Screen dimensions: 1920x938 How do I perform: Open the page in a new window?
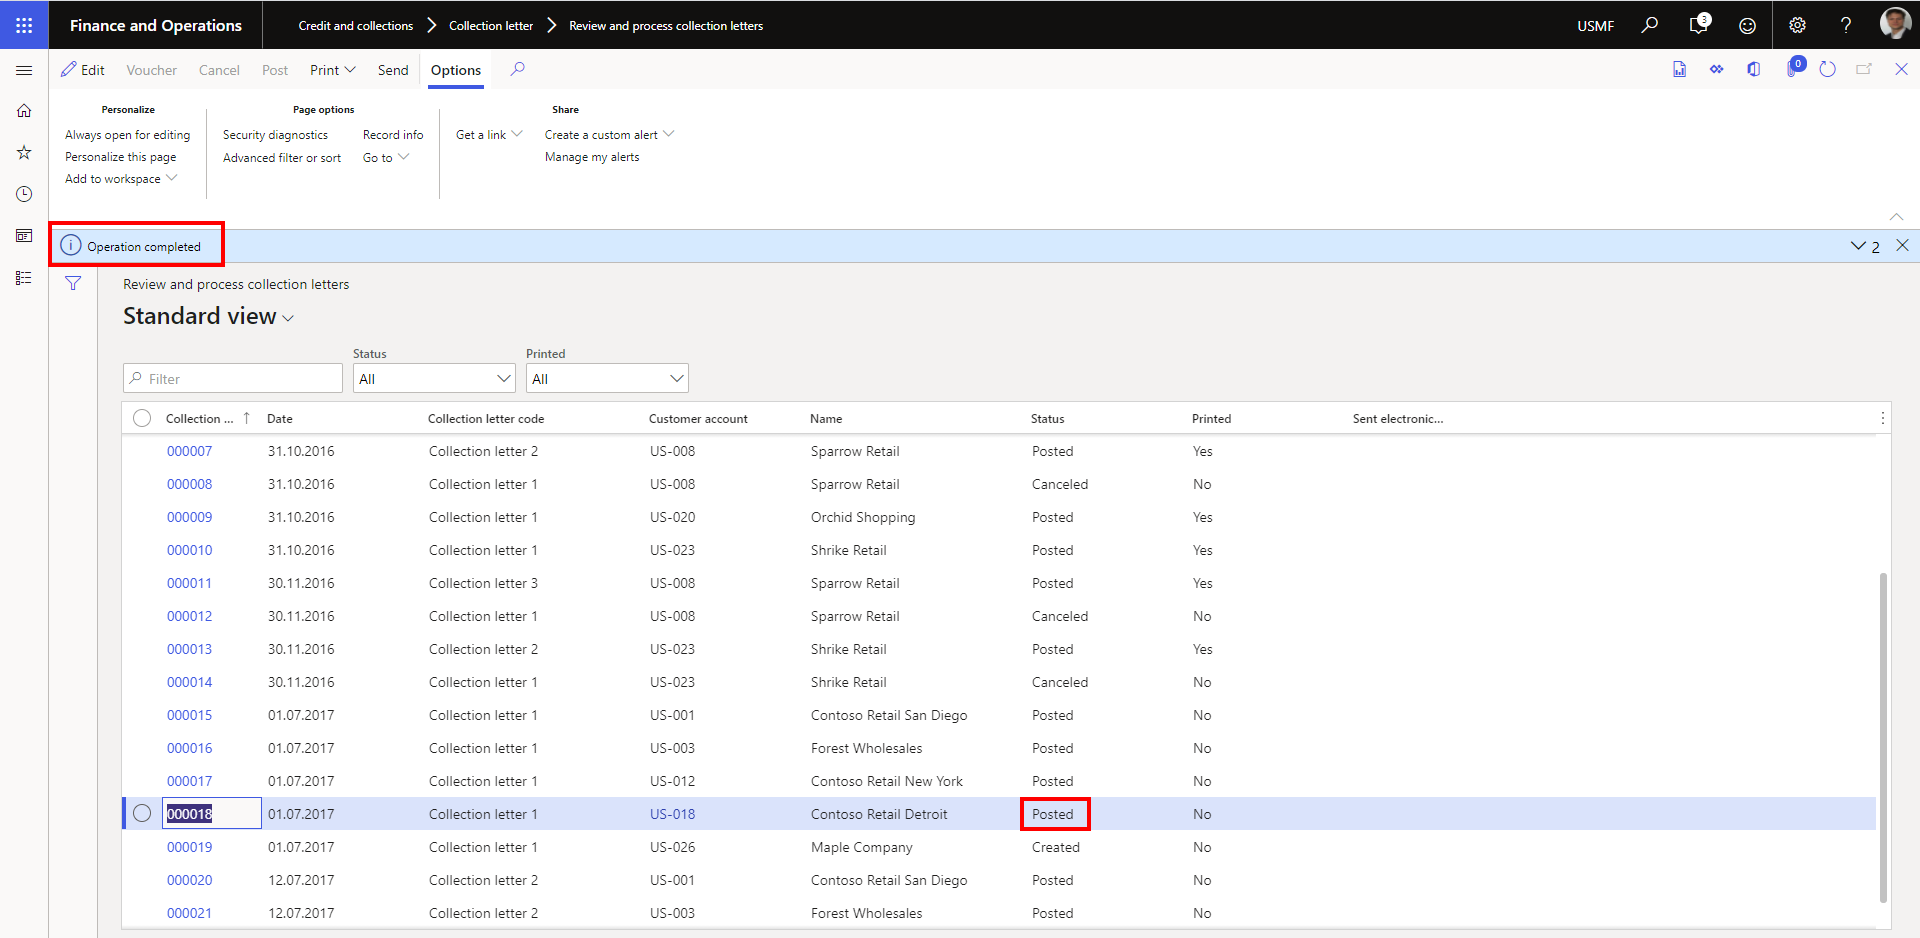click(1864, 69)
